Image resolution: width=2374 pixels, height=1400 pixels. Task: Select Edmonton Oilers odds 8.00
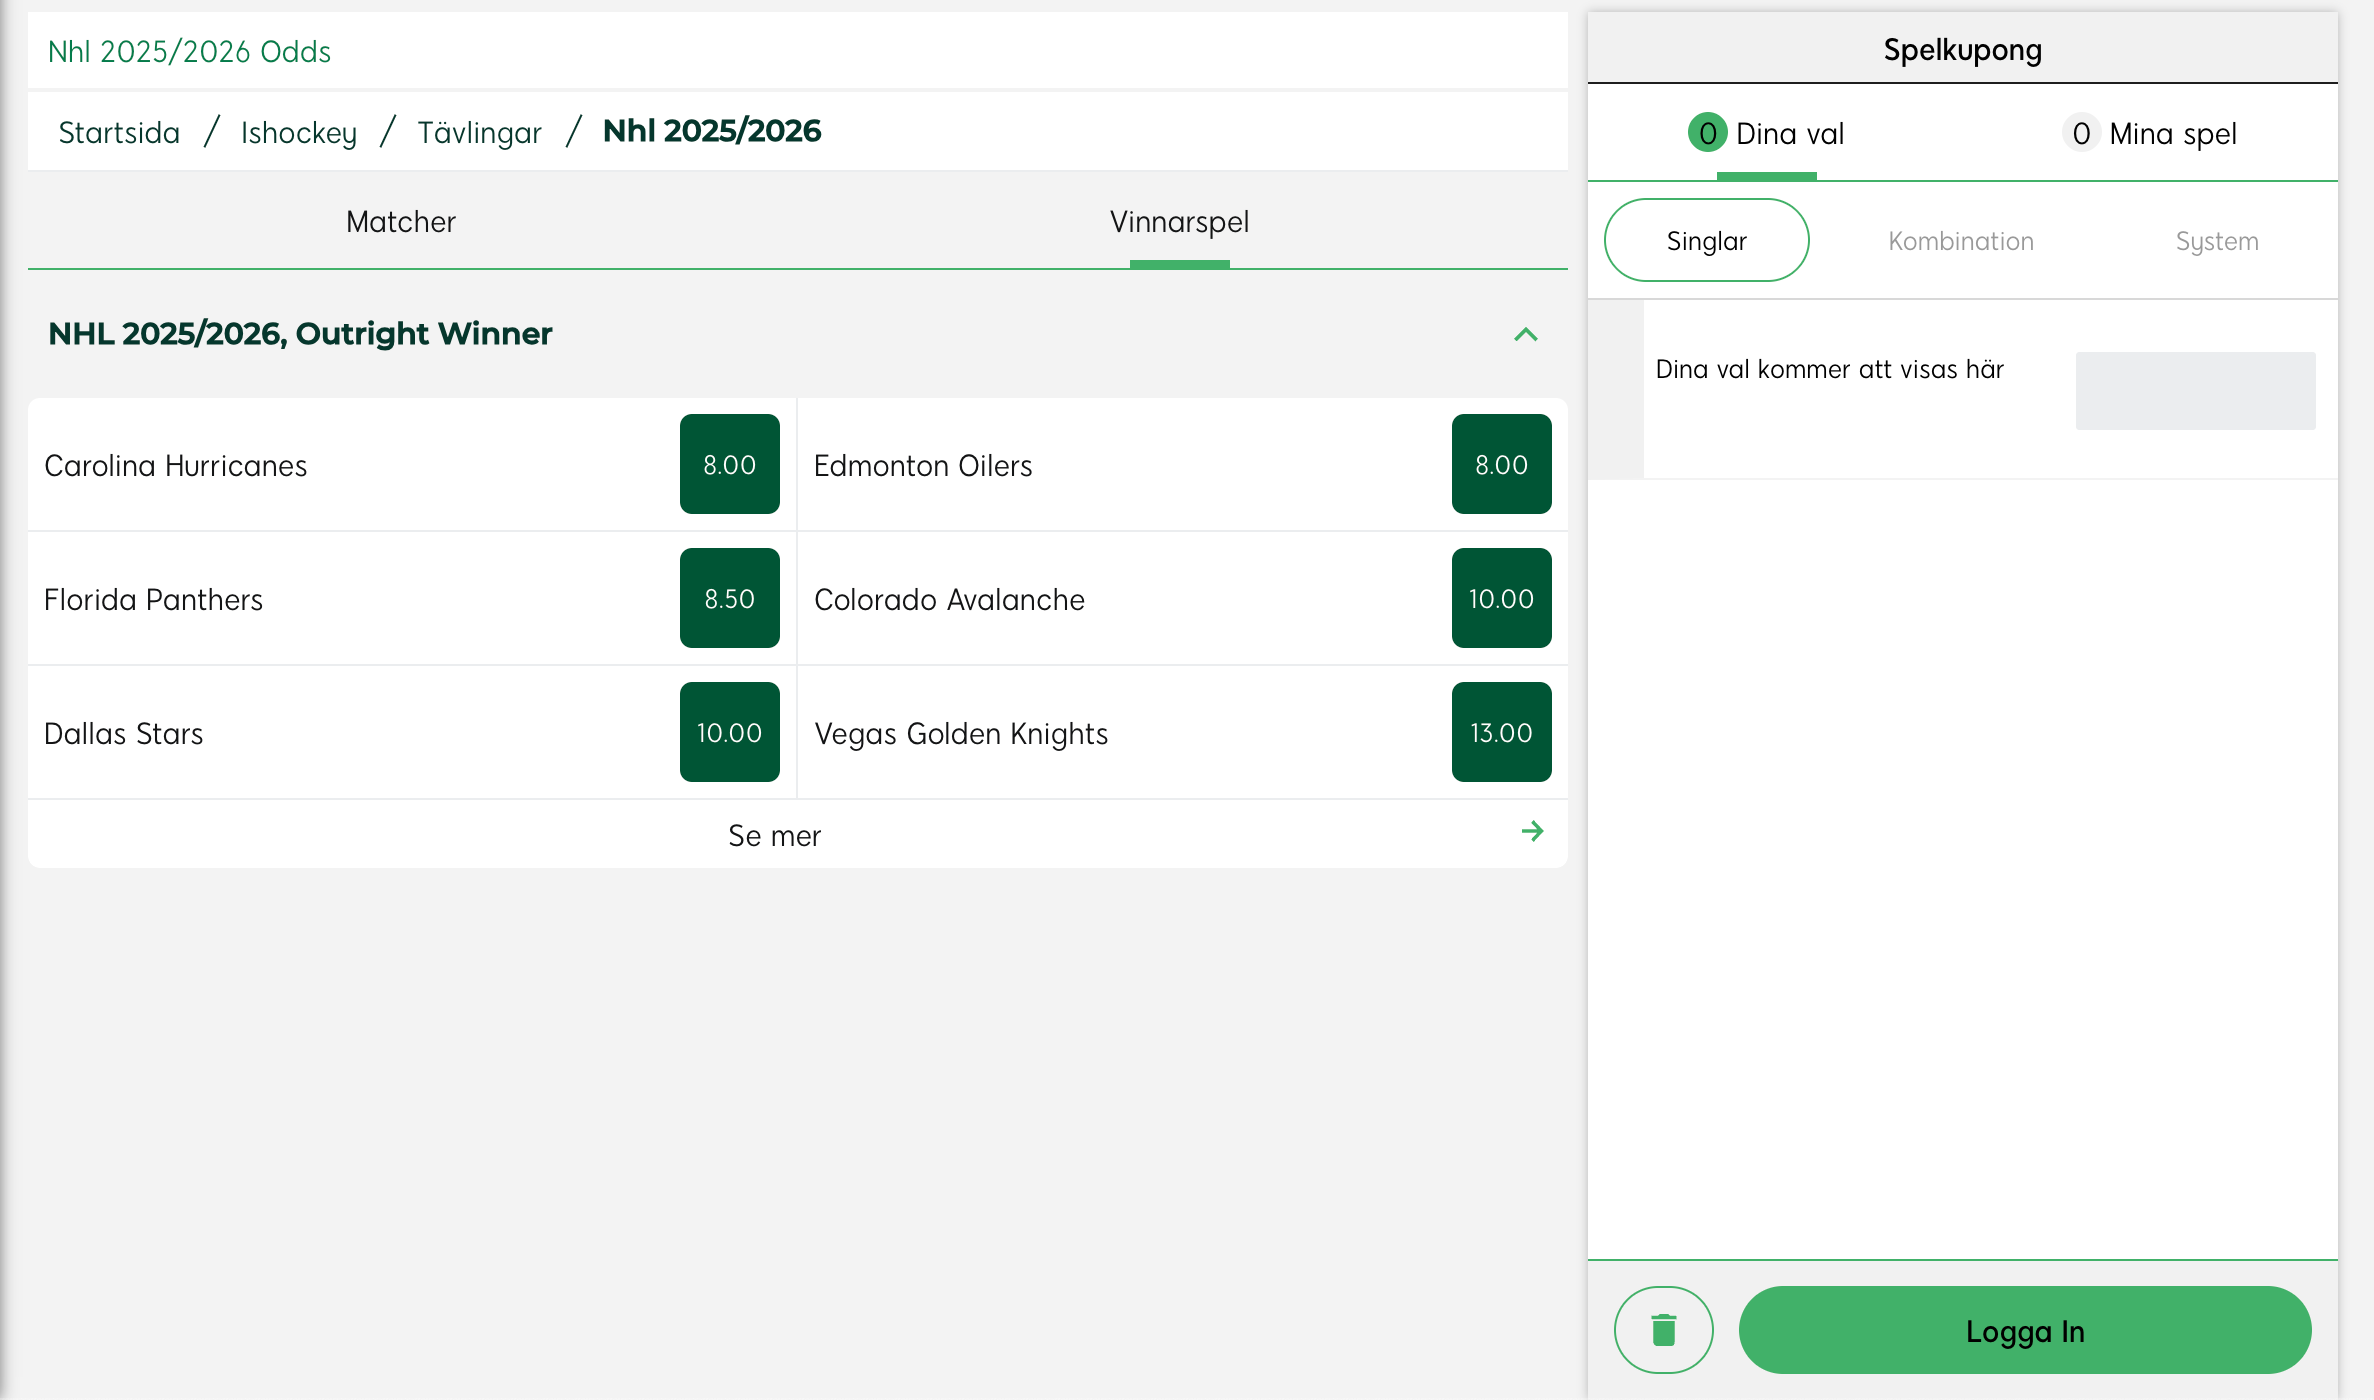point(1500,464)
